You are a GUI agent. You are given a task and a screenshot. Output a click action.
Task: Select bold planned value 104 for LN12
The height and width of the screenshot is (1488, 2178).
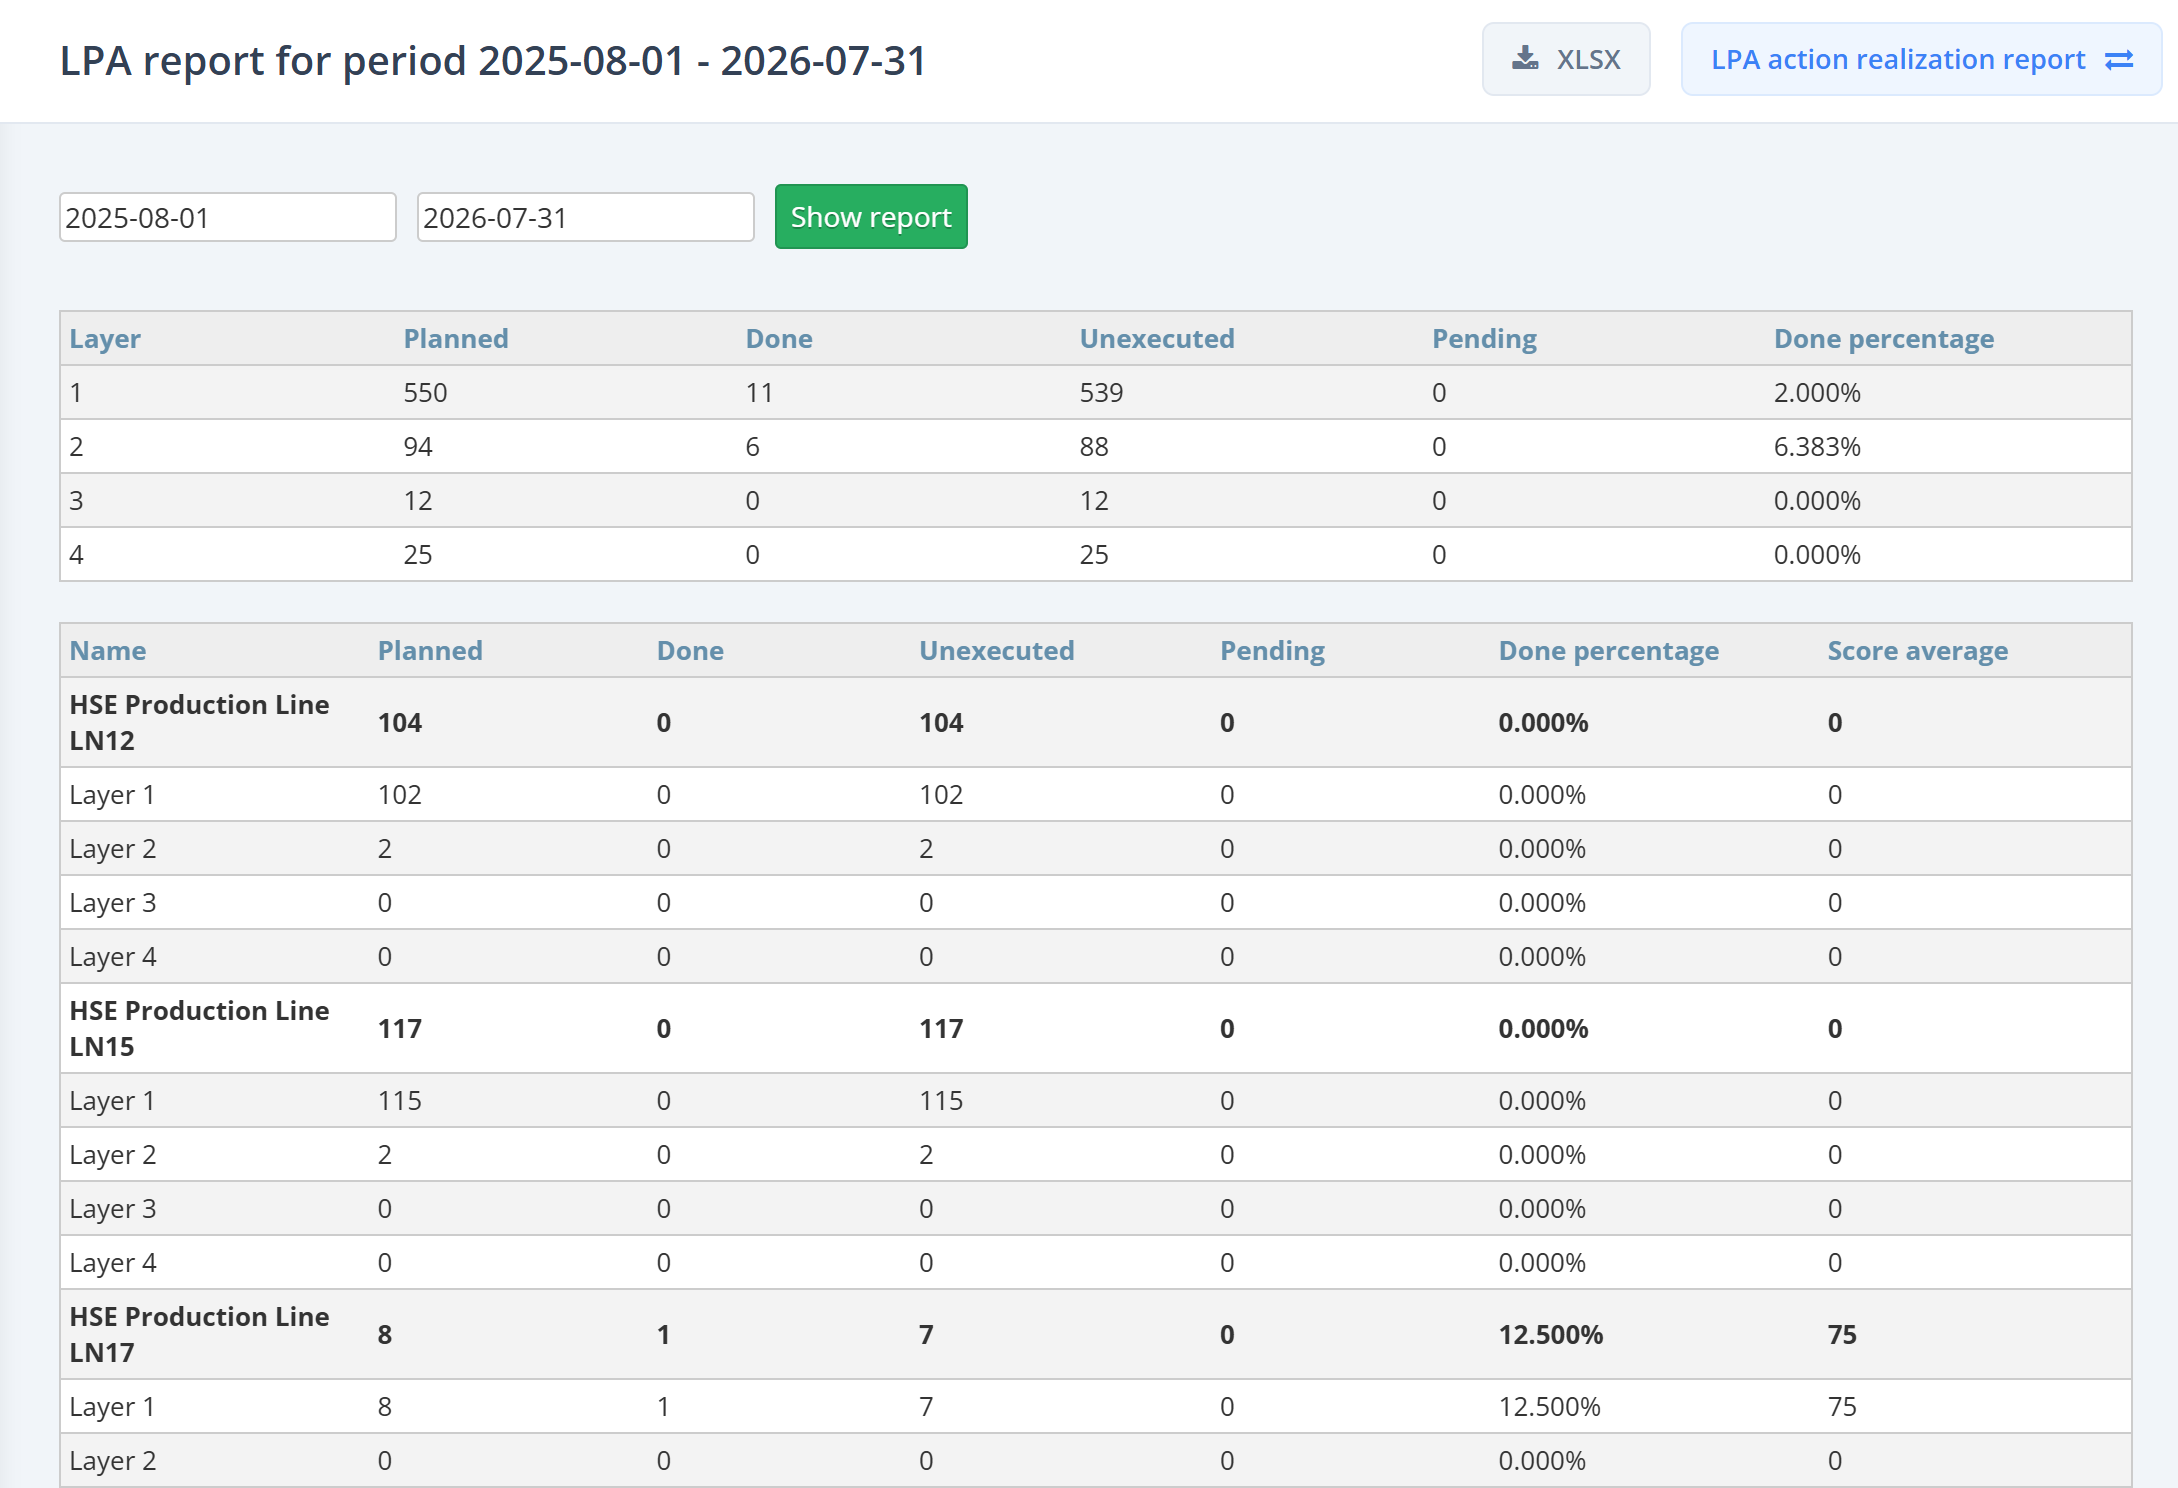[400, 722]
